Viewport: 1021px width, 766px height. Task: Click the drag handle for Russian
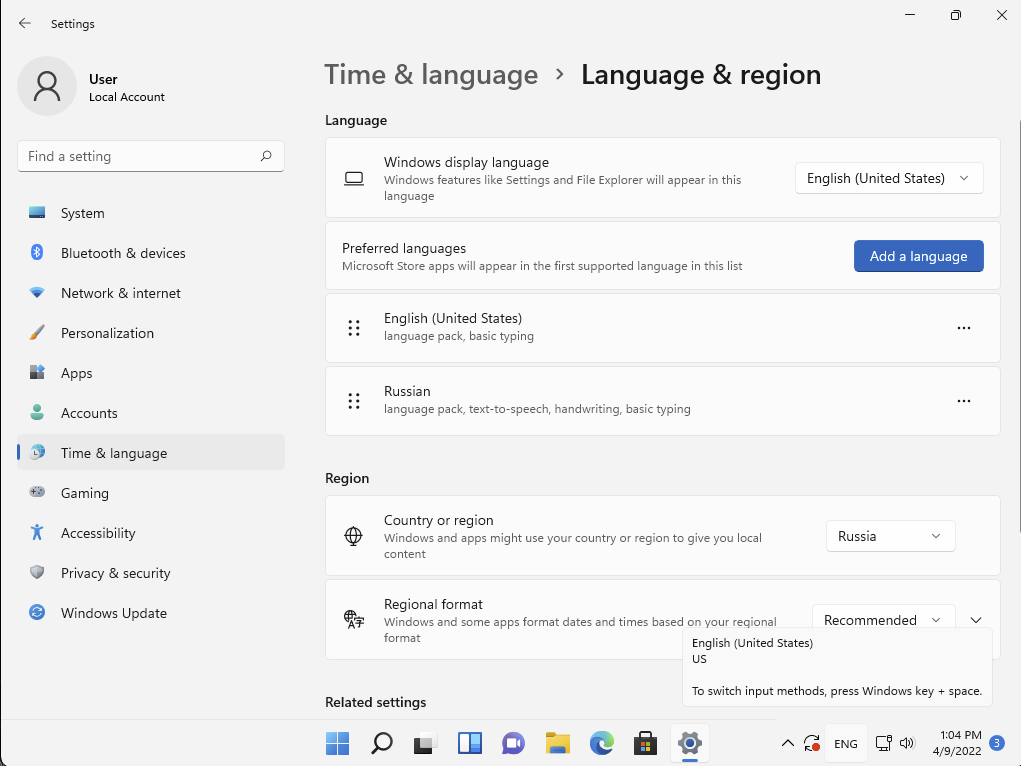tap(354, 401)
